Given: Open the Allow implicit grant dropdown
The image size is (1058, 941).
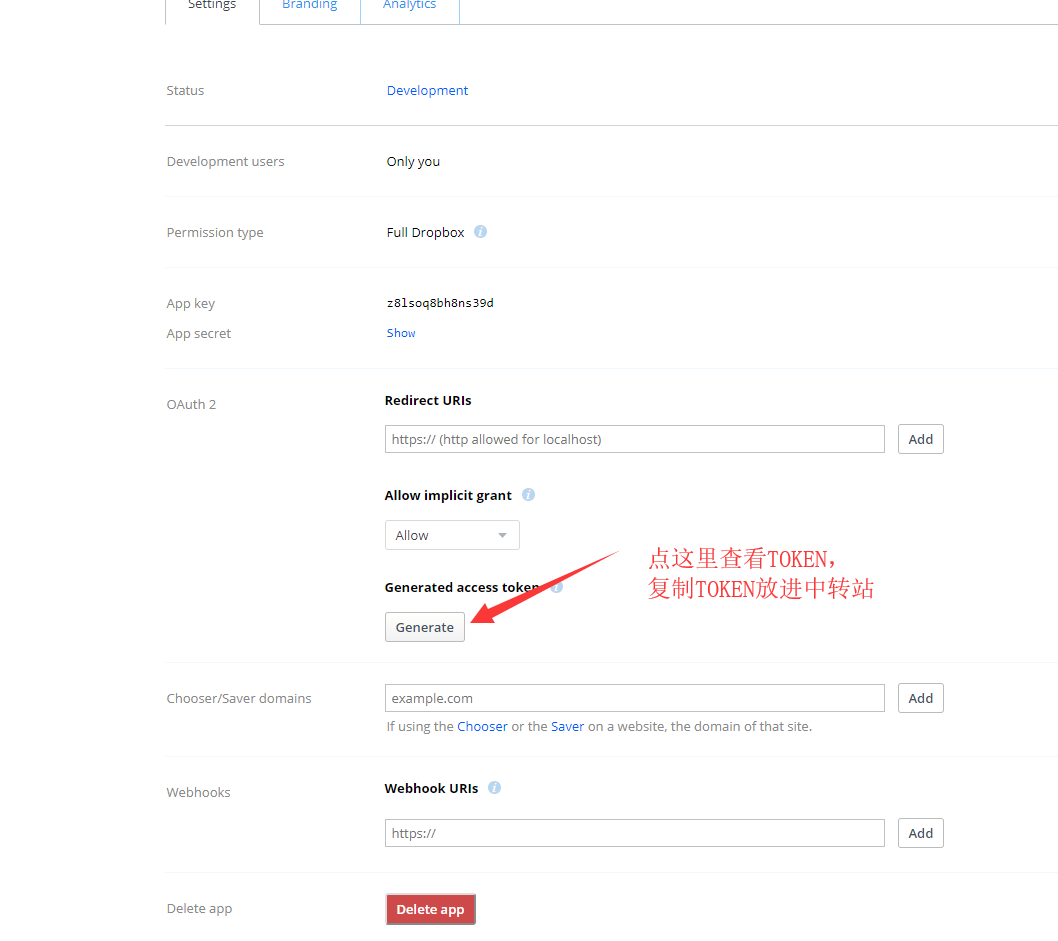Looking at the screenshot, I should (x=452, y=535).
